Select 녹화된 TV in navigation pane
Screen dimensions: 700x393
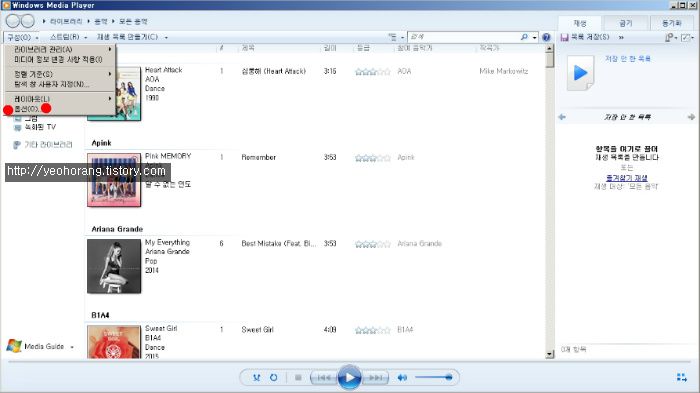[x=40, y=127]
